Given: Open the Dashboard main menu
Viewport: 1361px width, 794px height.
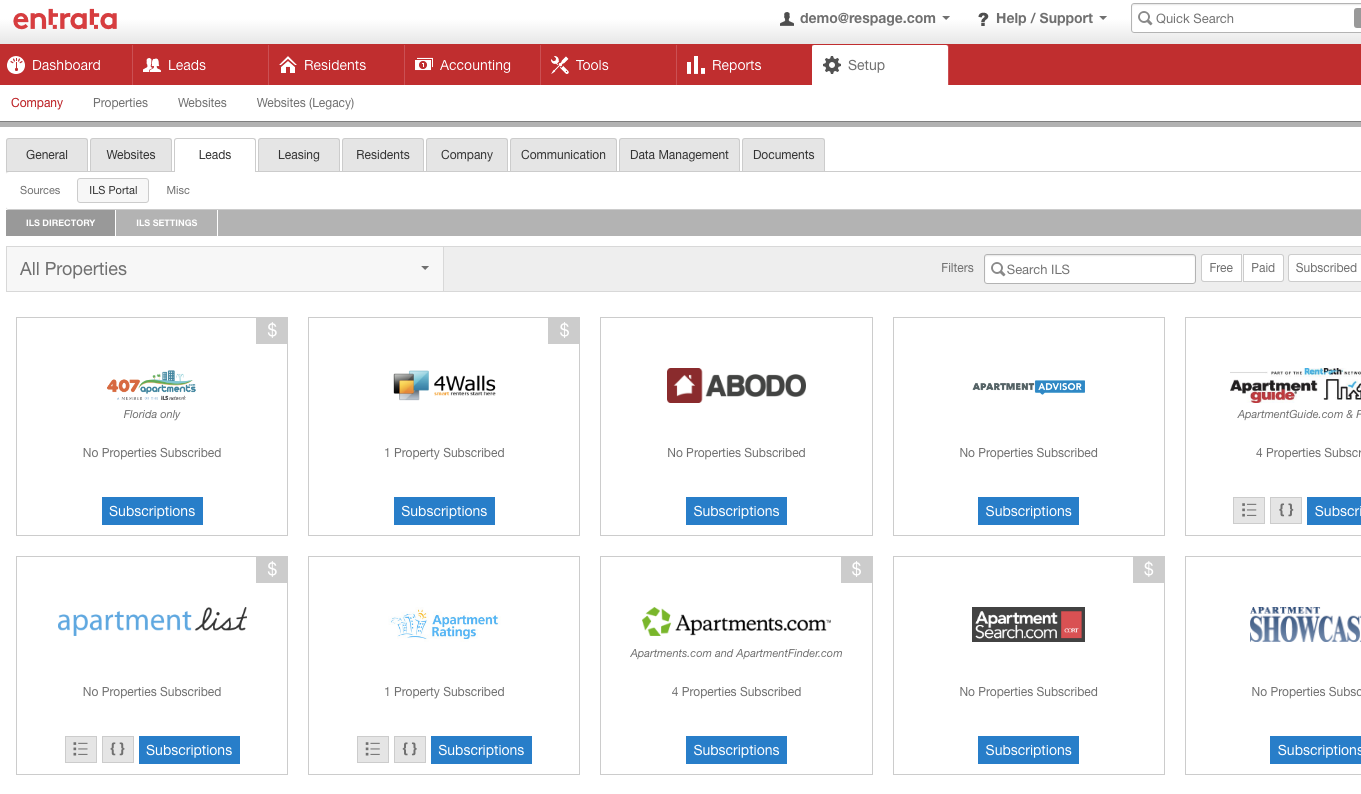Looking at the screenshot, I should click(x=66, y=65).
